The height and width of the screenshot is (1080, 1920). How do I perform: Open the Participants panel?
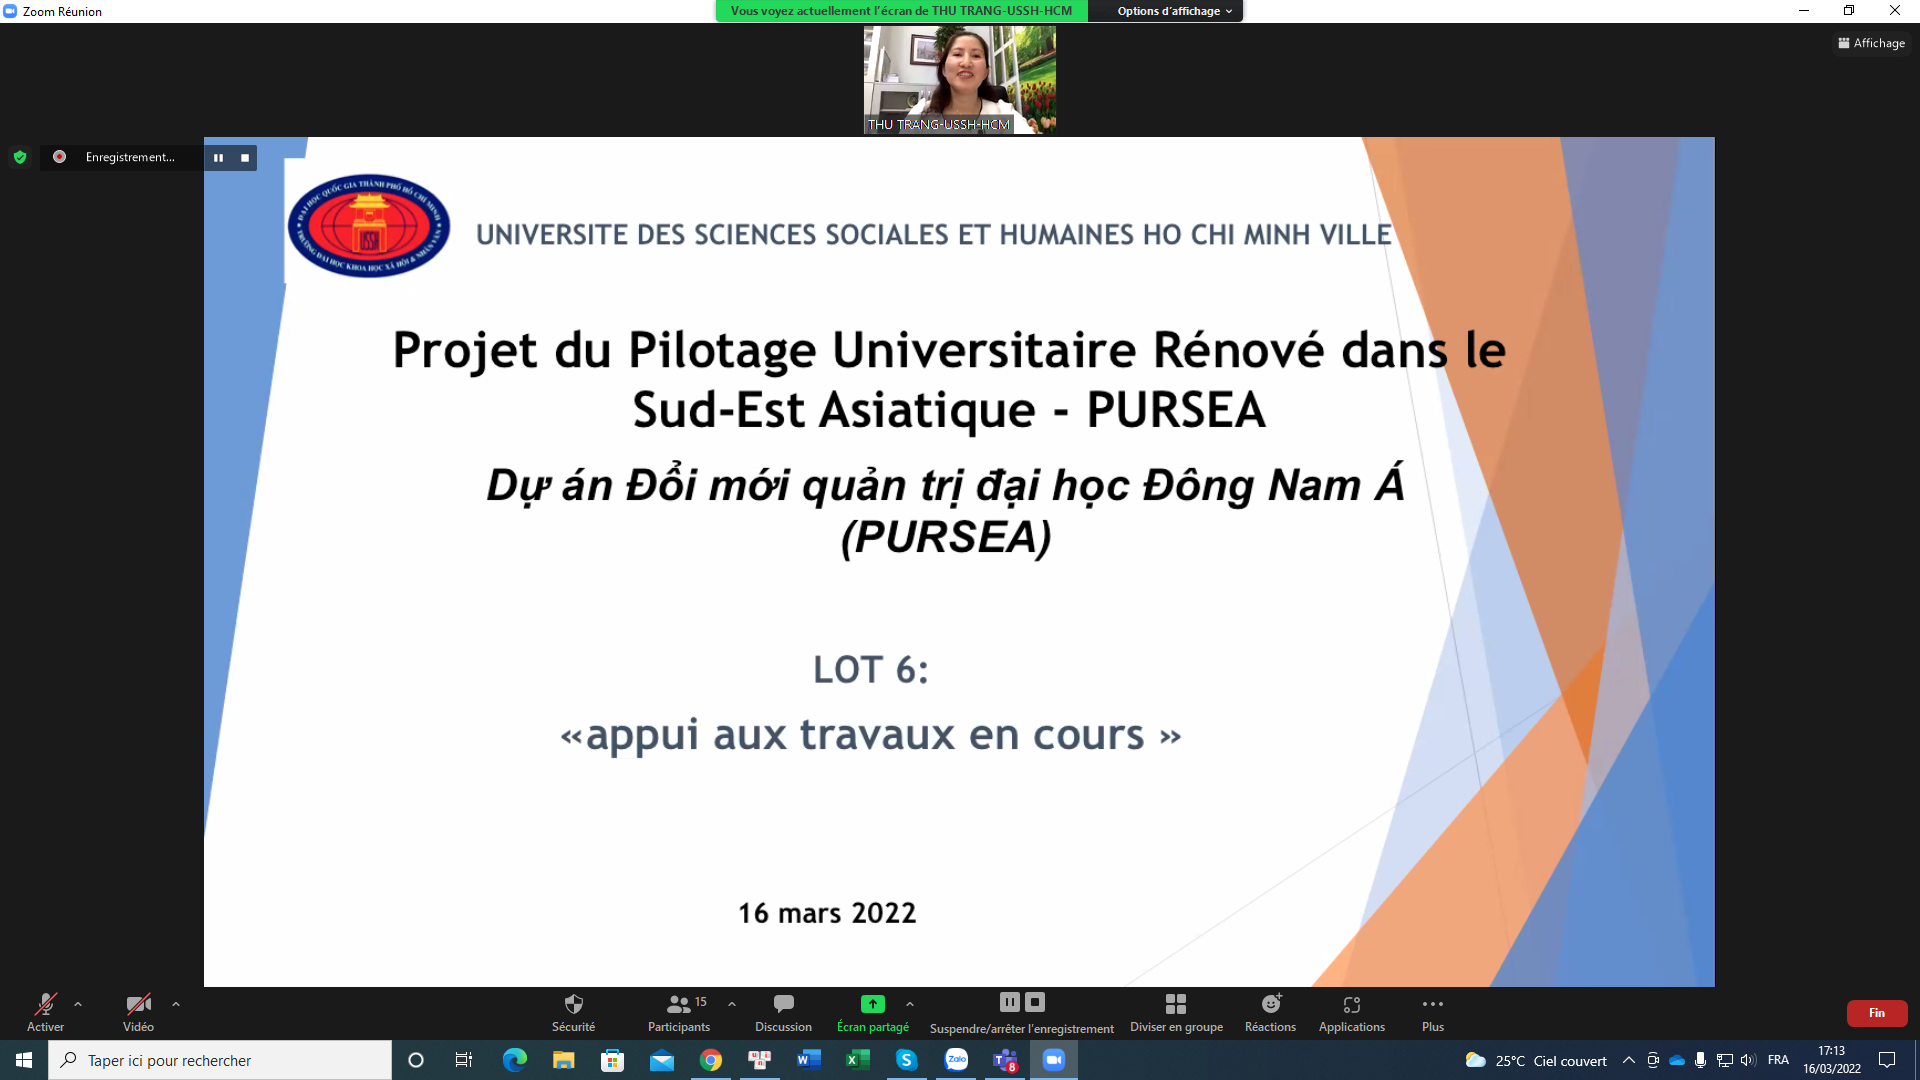(679, 1004)
